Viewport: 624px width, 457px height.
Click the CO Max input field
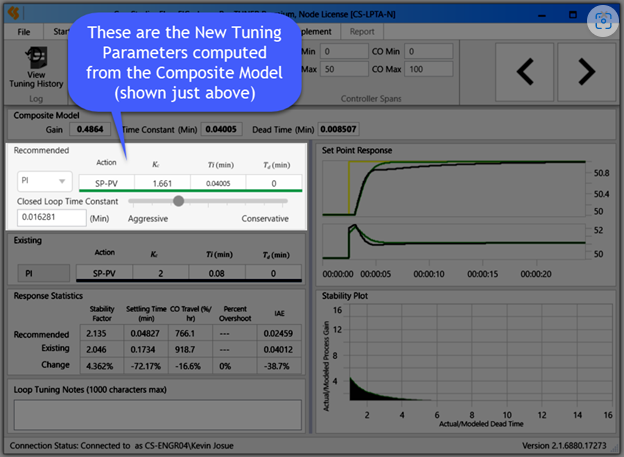click(429, 69)
